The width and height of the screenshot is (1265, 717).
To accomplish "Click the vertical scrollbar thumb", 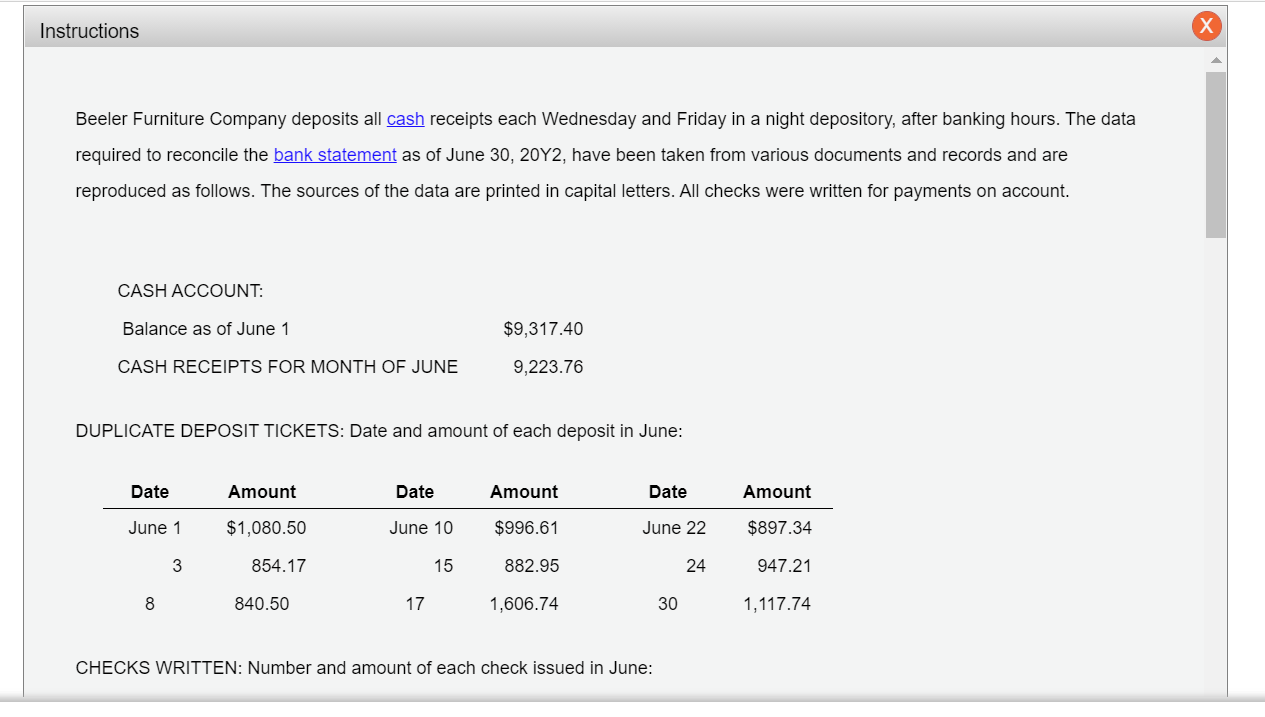I will click(x=1216, y=154).
